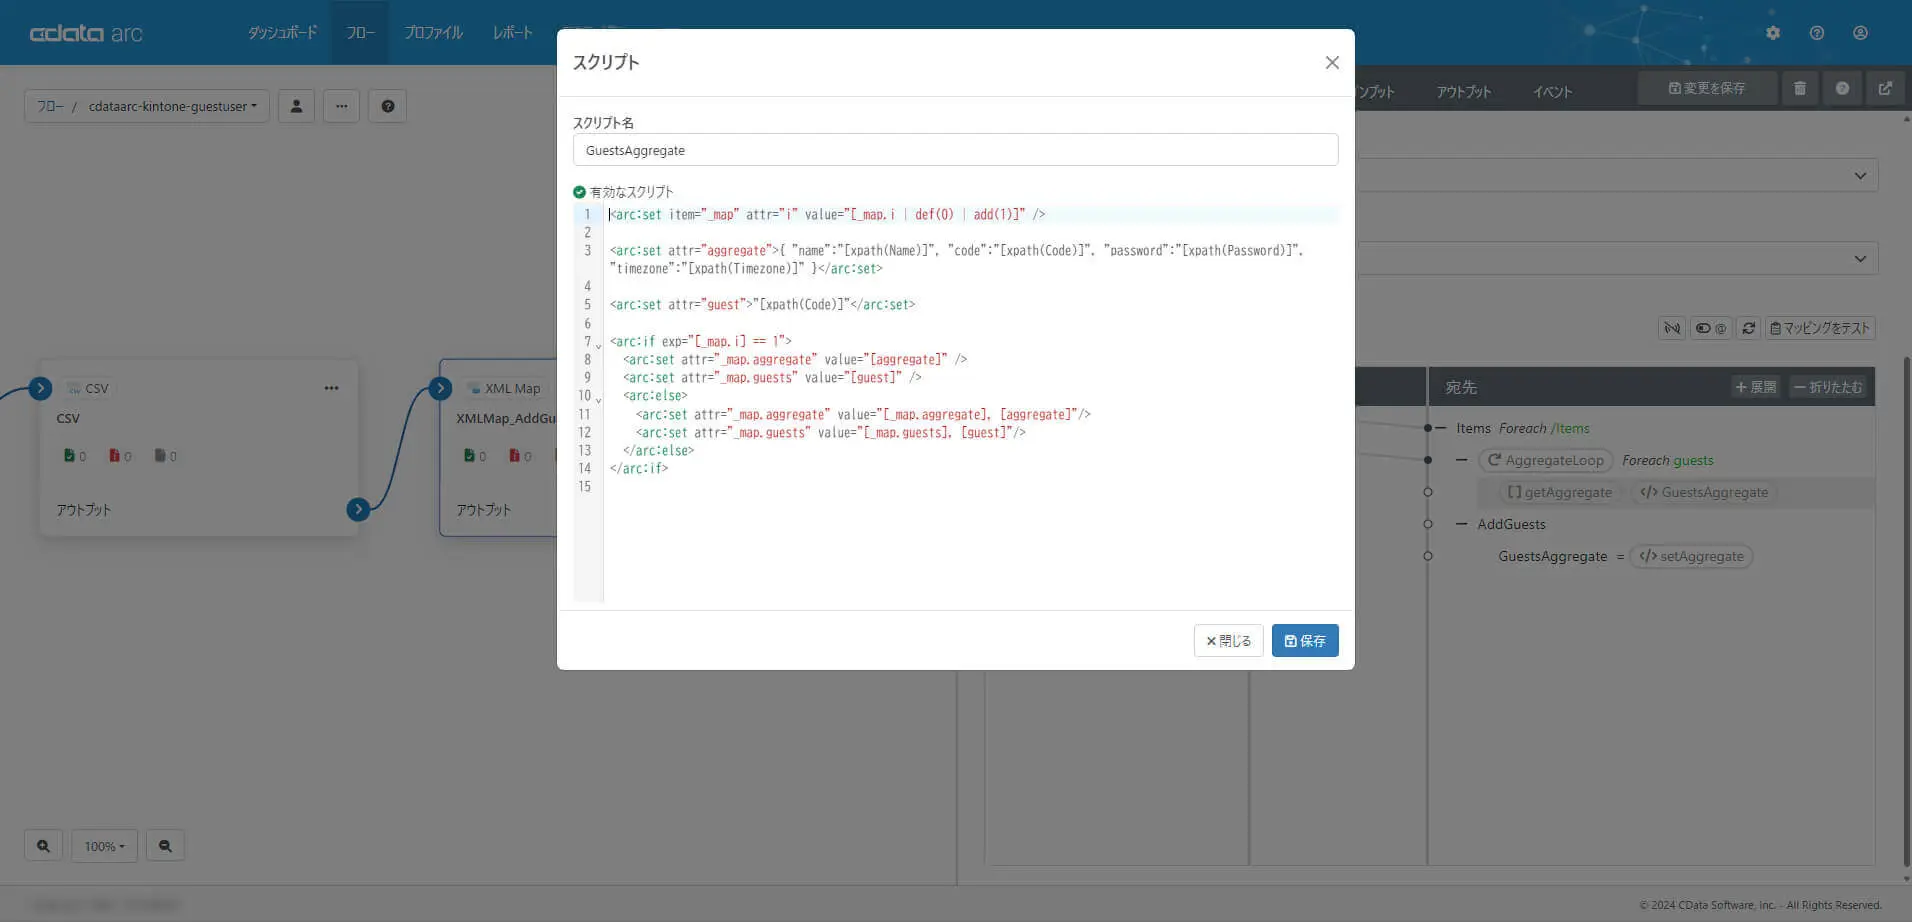Click the 変更を保存 button
This screenshot has width=1912, height=922.
pyautogui.click(x=1707, y=88)
